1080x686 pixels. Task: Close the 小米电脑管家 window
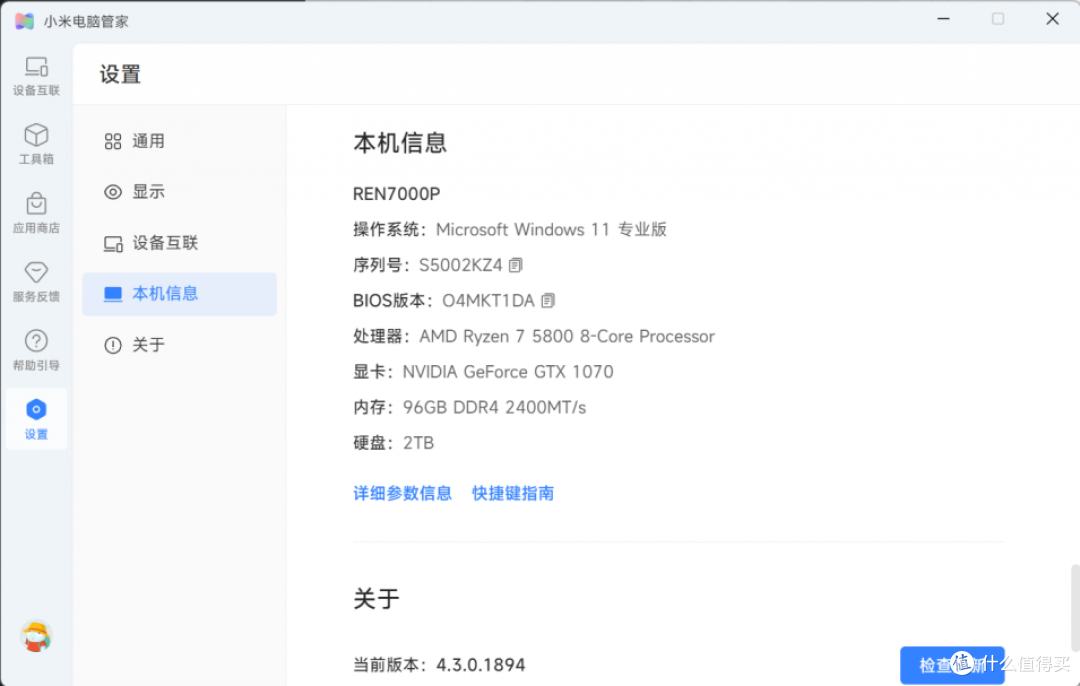click(1052, 19)
